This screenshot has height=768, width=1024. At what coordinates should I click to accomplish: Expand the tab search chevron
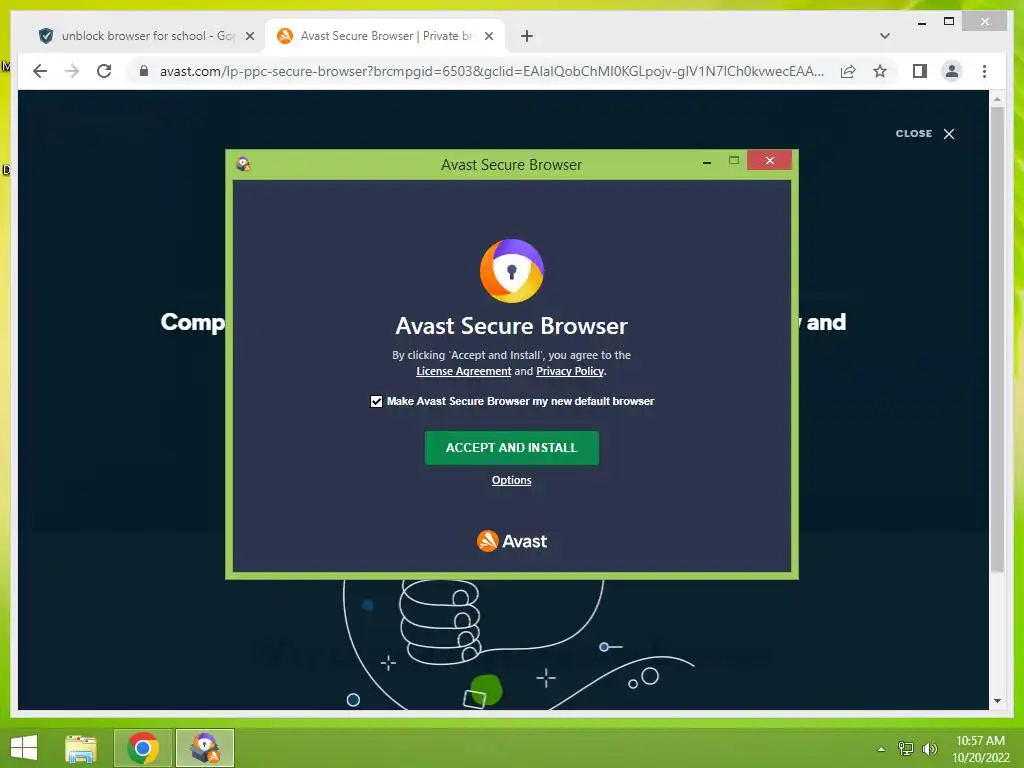pos(885,36)
